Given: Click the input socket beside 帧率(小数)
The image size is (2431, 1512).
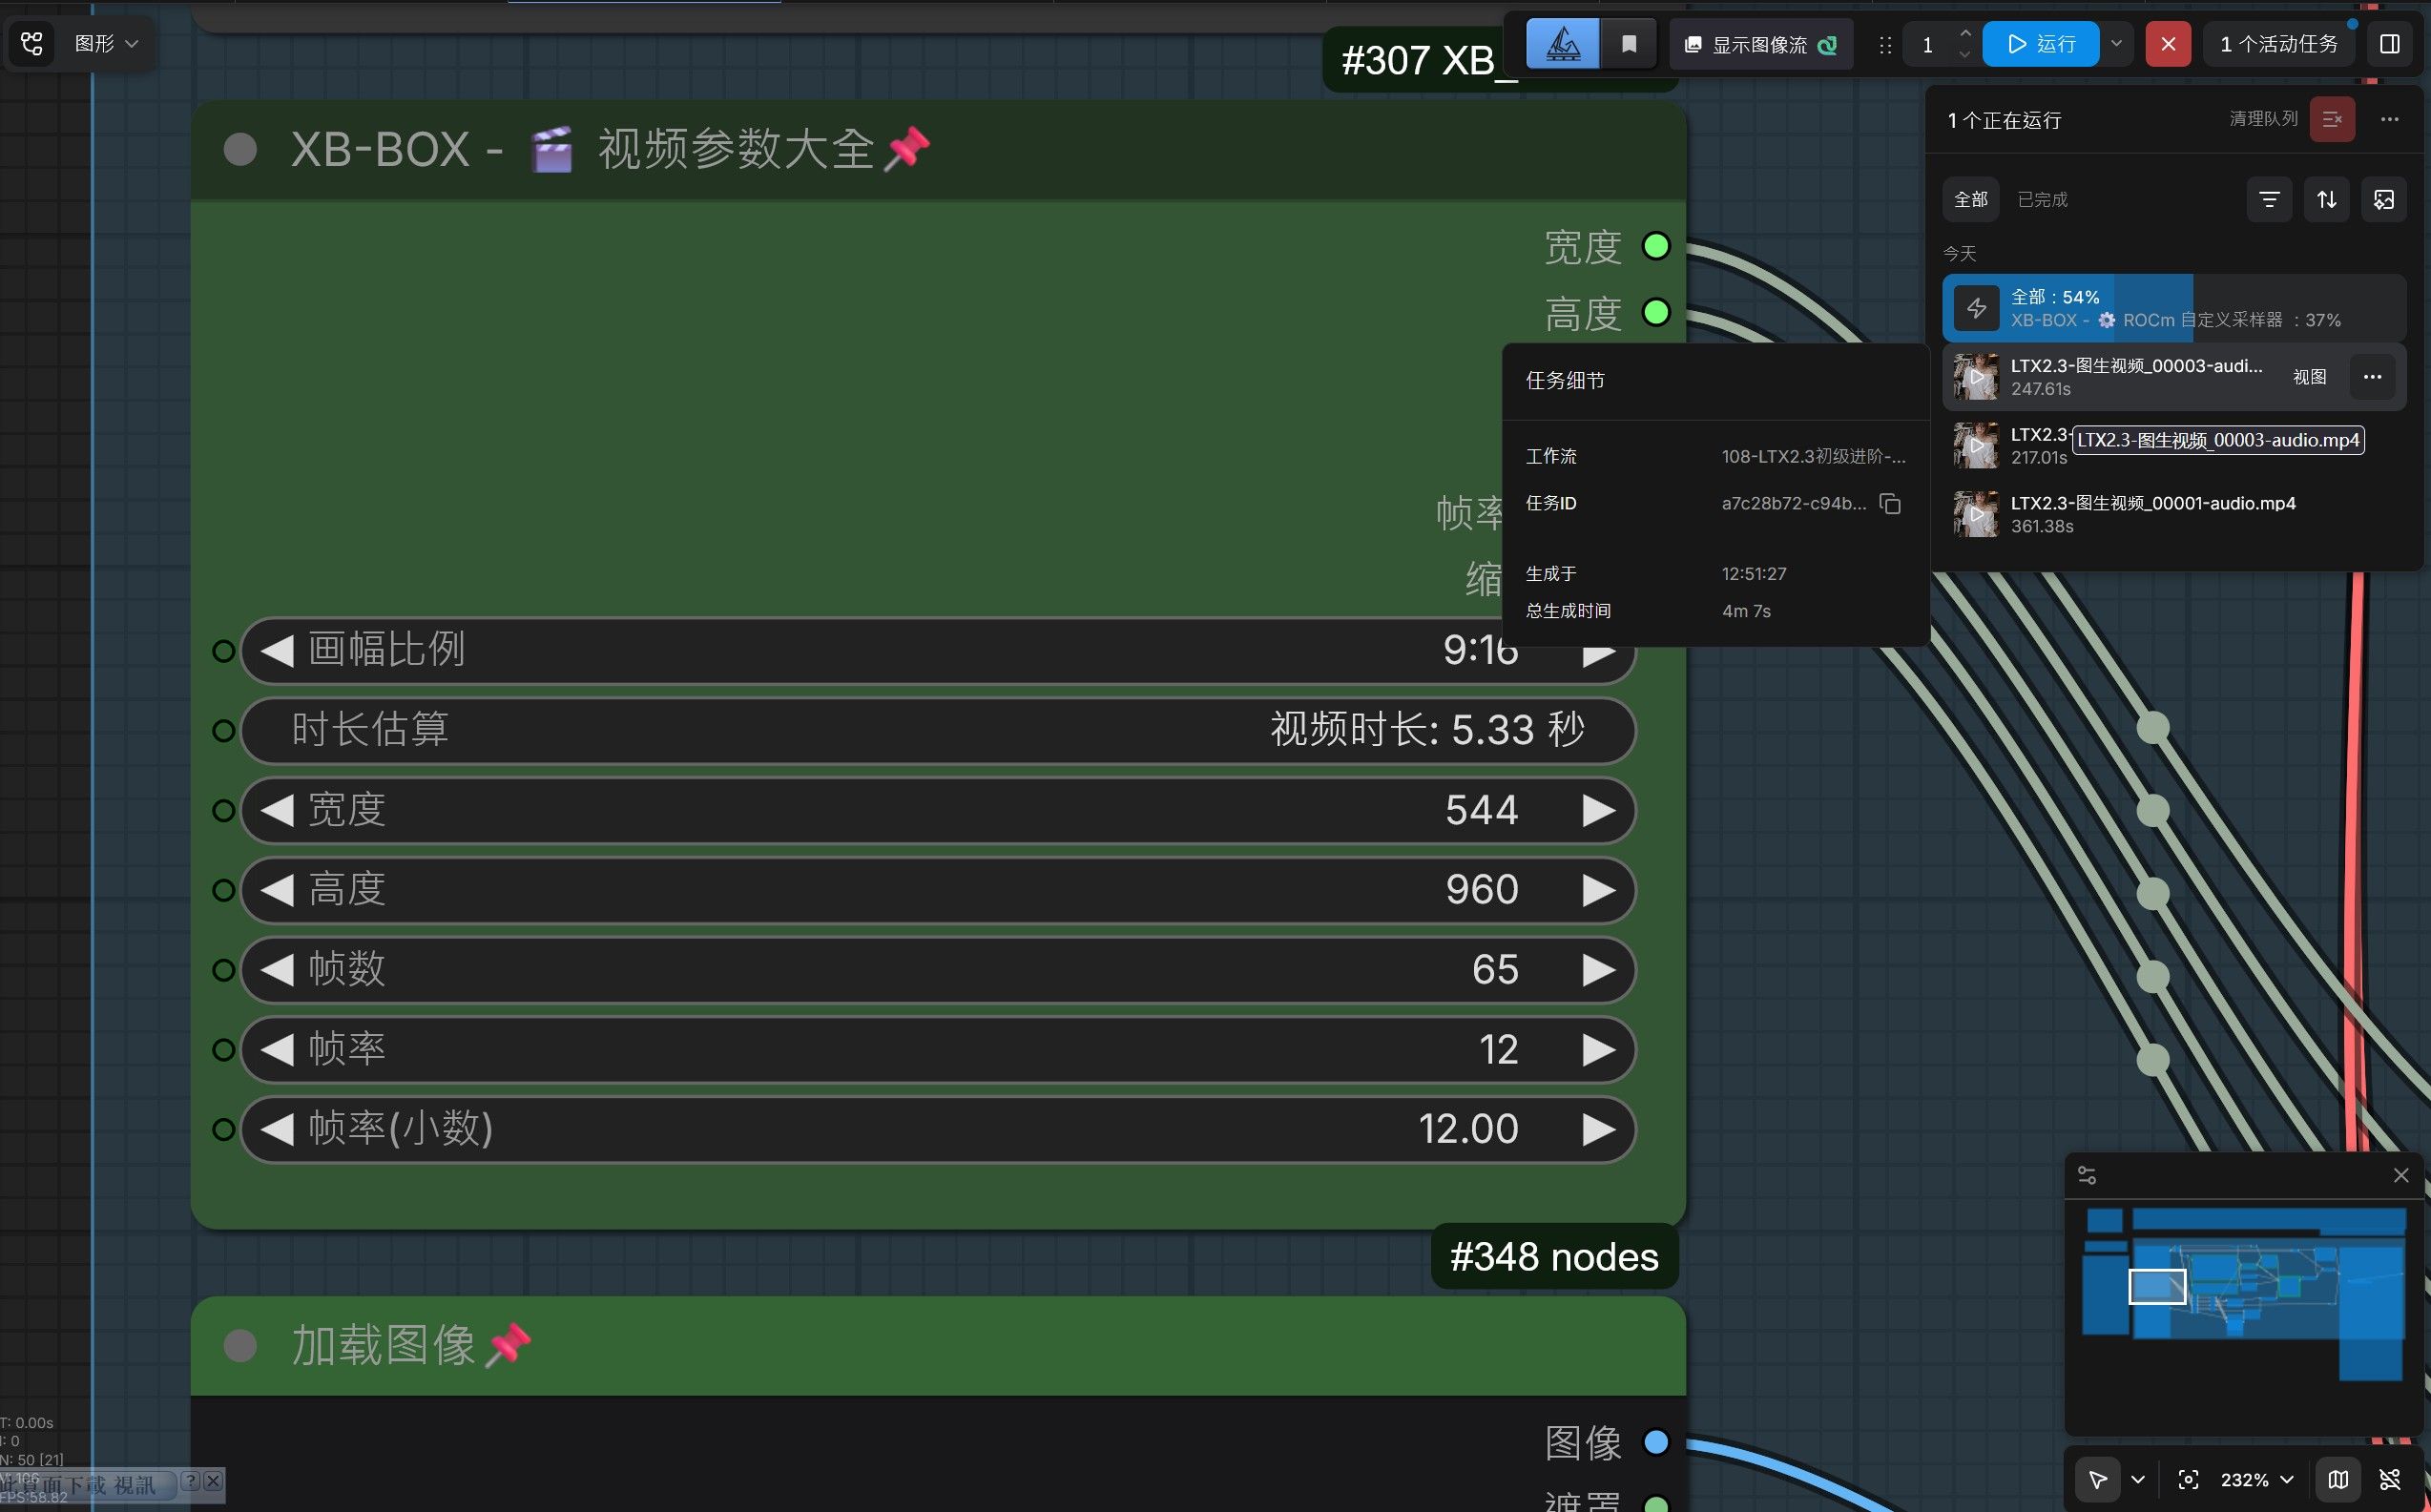Looking at the screenshot, I should tap(224, 1129).
